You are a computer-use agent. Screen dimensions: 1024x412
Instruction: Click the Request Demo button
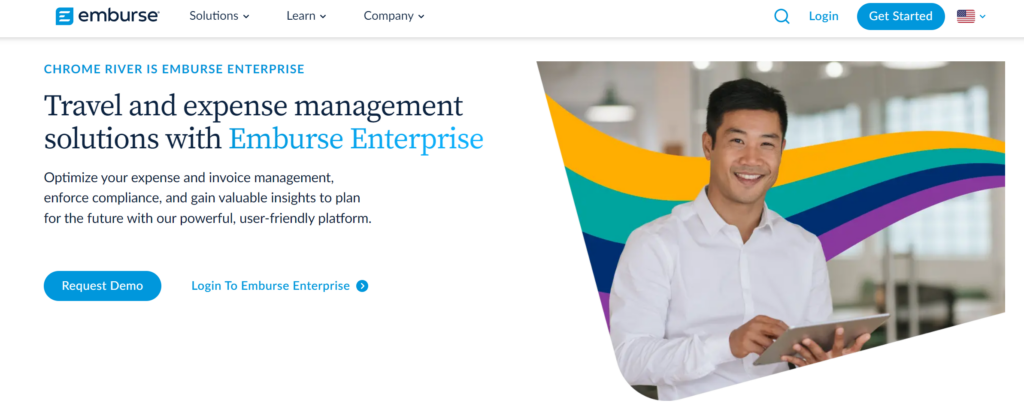(102, 286)
